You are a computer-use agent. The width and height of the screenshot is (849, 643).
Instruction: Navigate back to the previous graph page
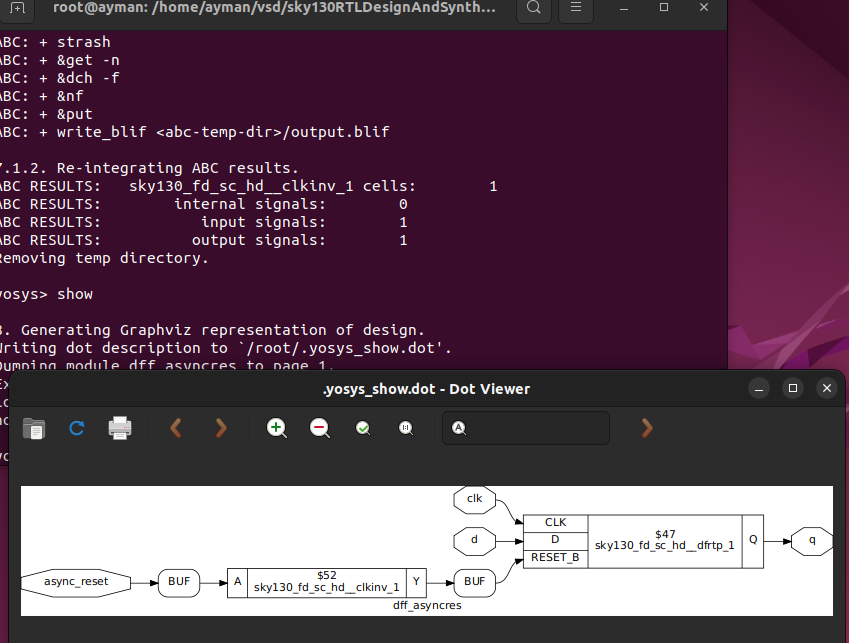click(175, 428)
